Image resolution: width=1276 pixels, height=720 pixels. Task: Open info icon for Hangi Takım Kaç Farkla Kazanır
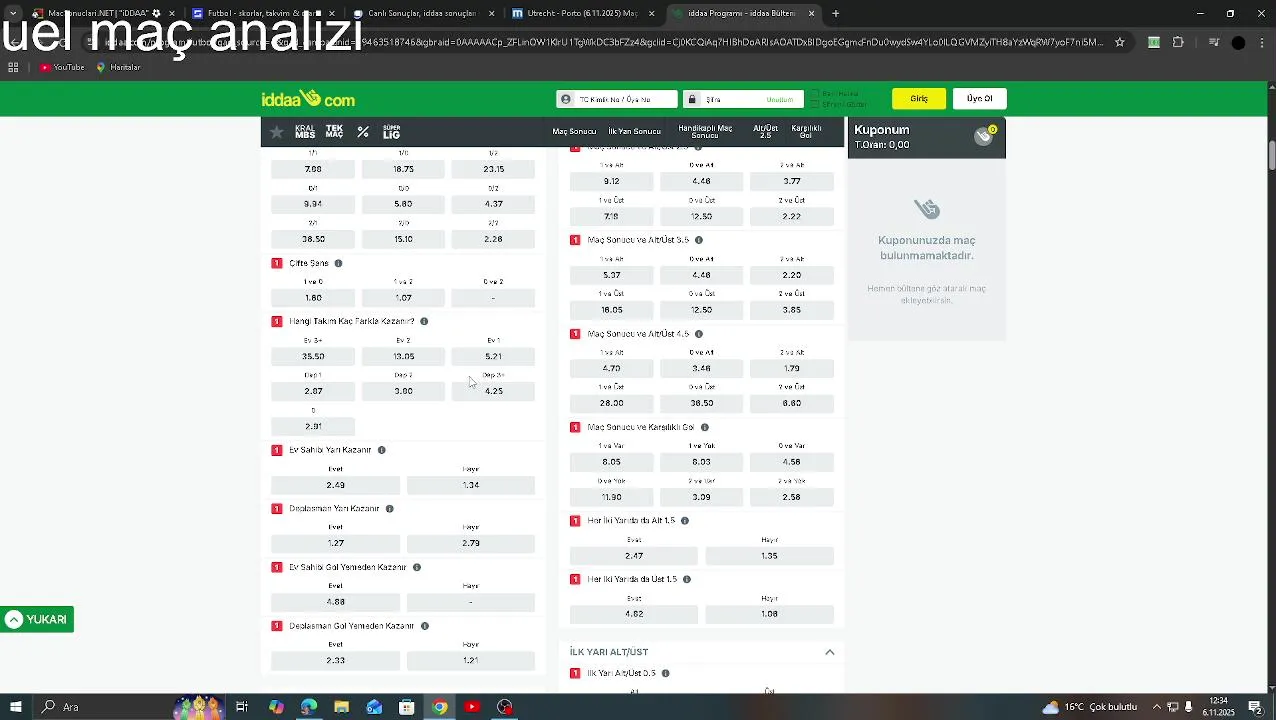click(424, 321)
